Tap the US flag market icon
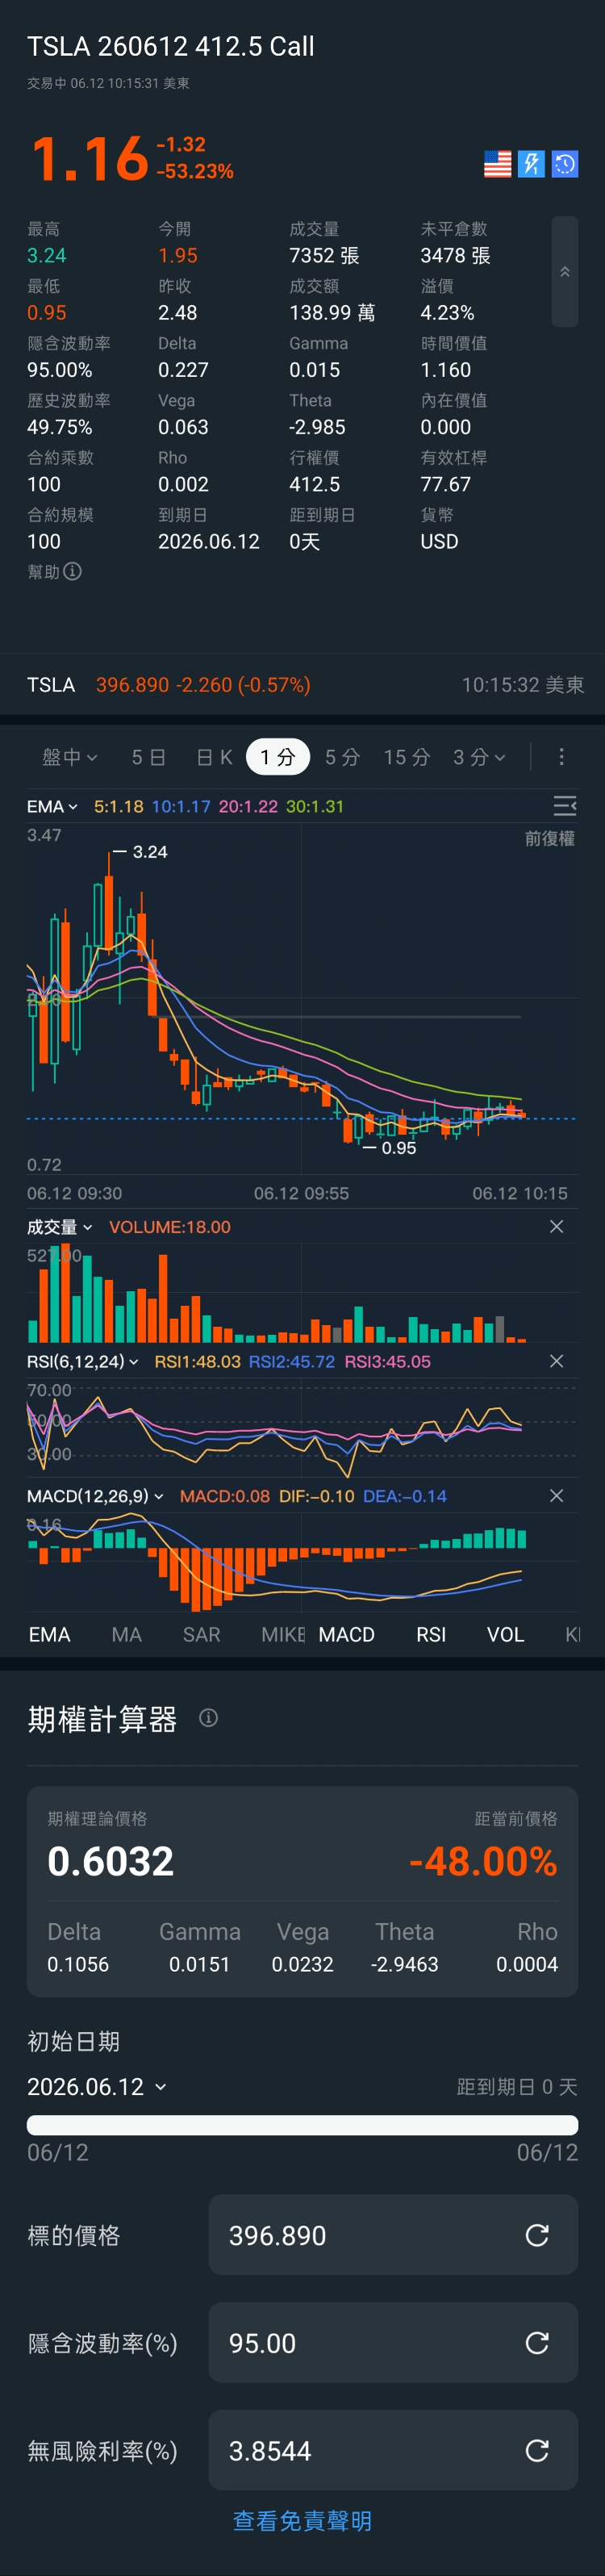Image resolution: width=605 pixels, height=2576 pixels. tap(497, 164)
